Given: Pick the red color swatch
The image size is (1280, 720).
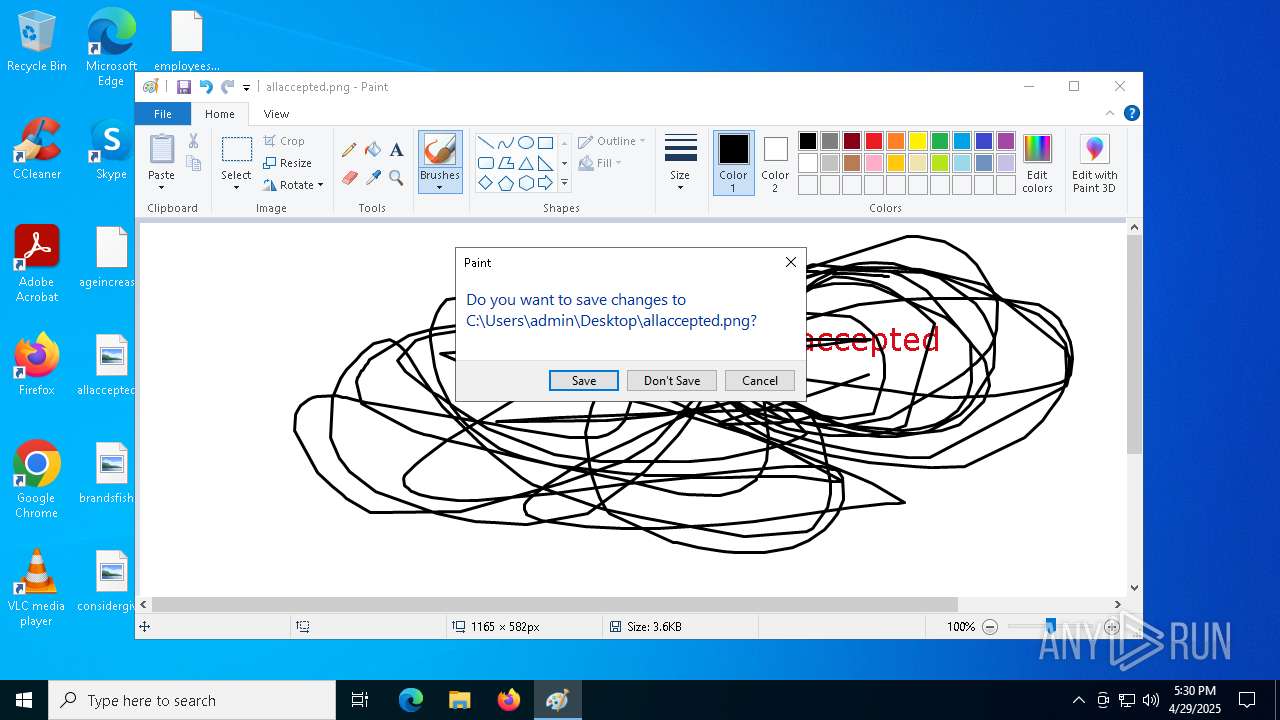Looking at the screenshot, I should pos(873,141).
